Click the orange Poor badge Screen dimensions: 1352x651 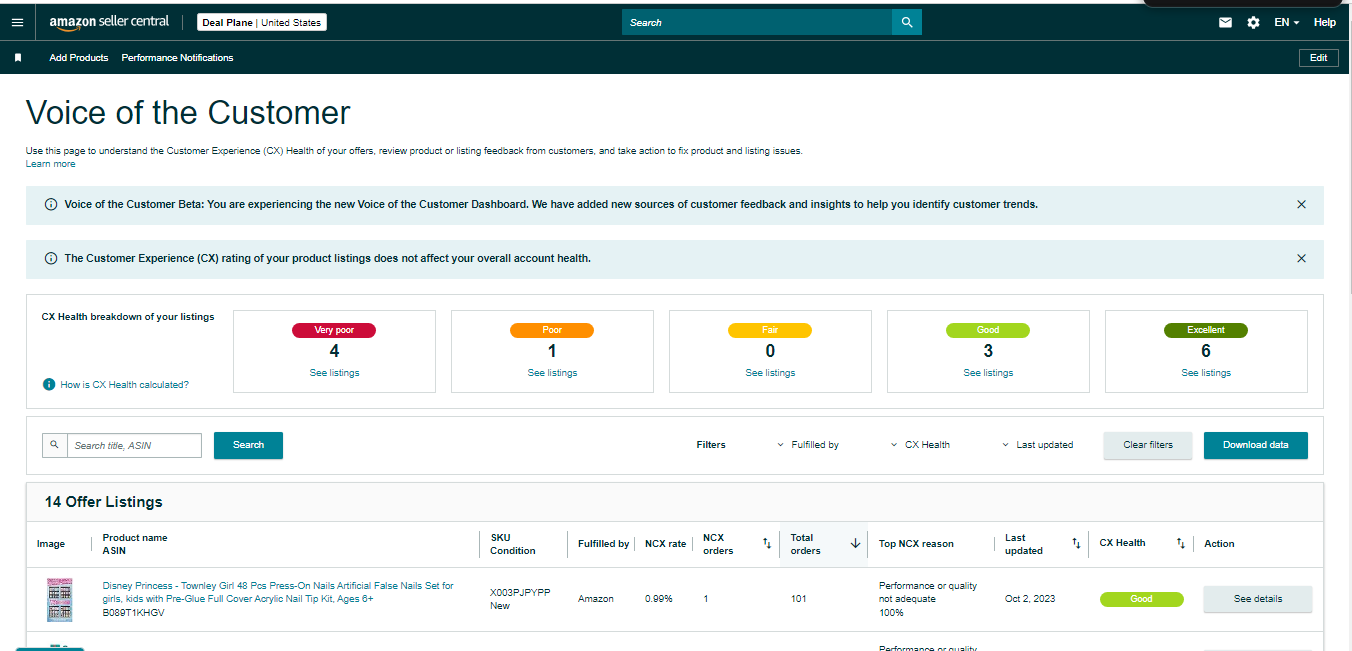coord(552,330)
